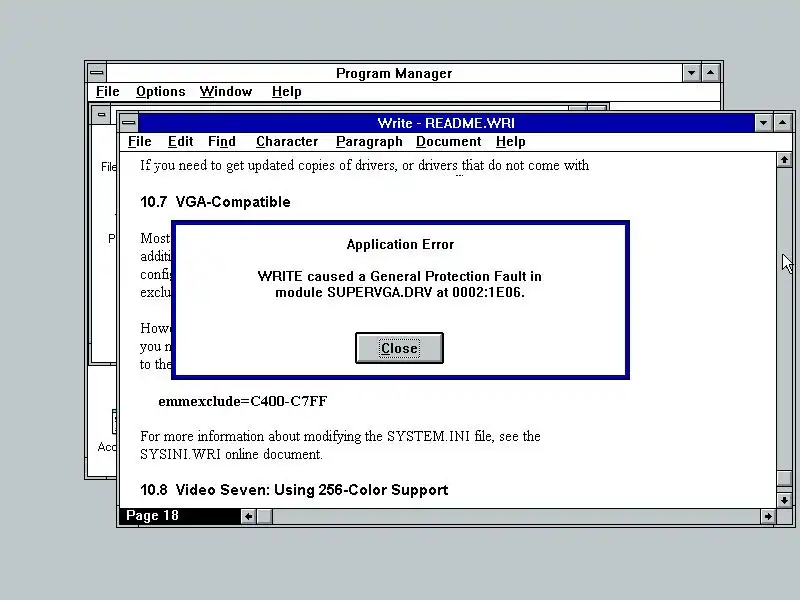Open the File menu in Write
800x600 pixels.
140,141
